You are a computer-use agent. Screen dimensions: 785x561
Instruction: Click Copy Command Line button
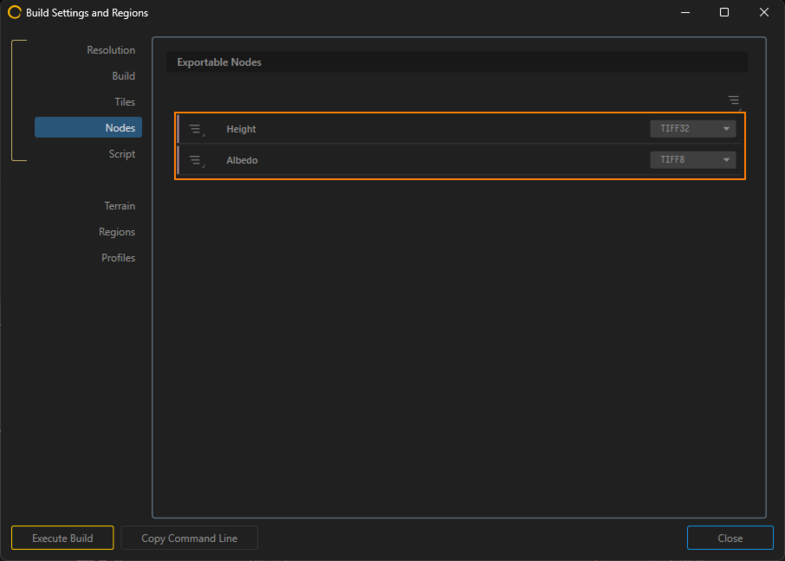pyautogui.click(x=189, y=538)
